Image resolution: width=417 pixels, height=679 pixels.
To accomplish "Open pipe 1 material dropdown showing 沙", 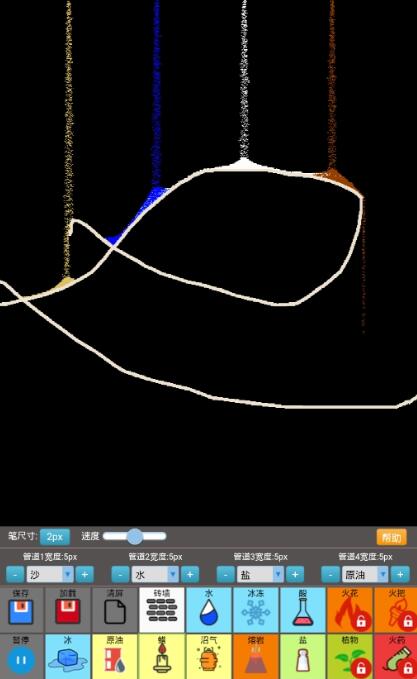I will pyautogui.click(x=50, y=575).
